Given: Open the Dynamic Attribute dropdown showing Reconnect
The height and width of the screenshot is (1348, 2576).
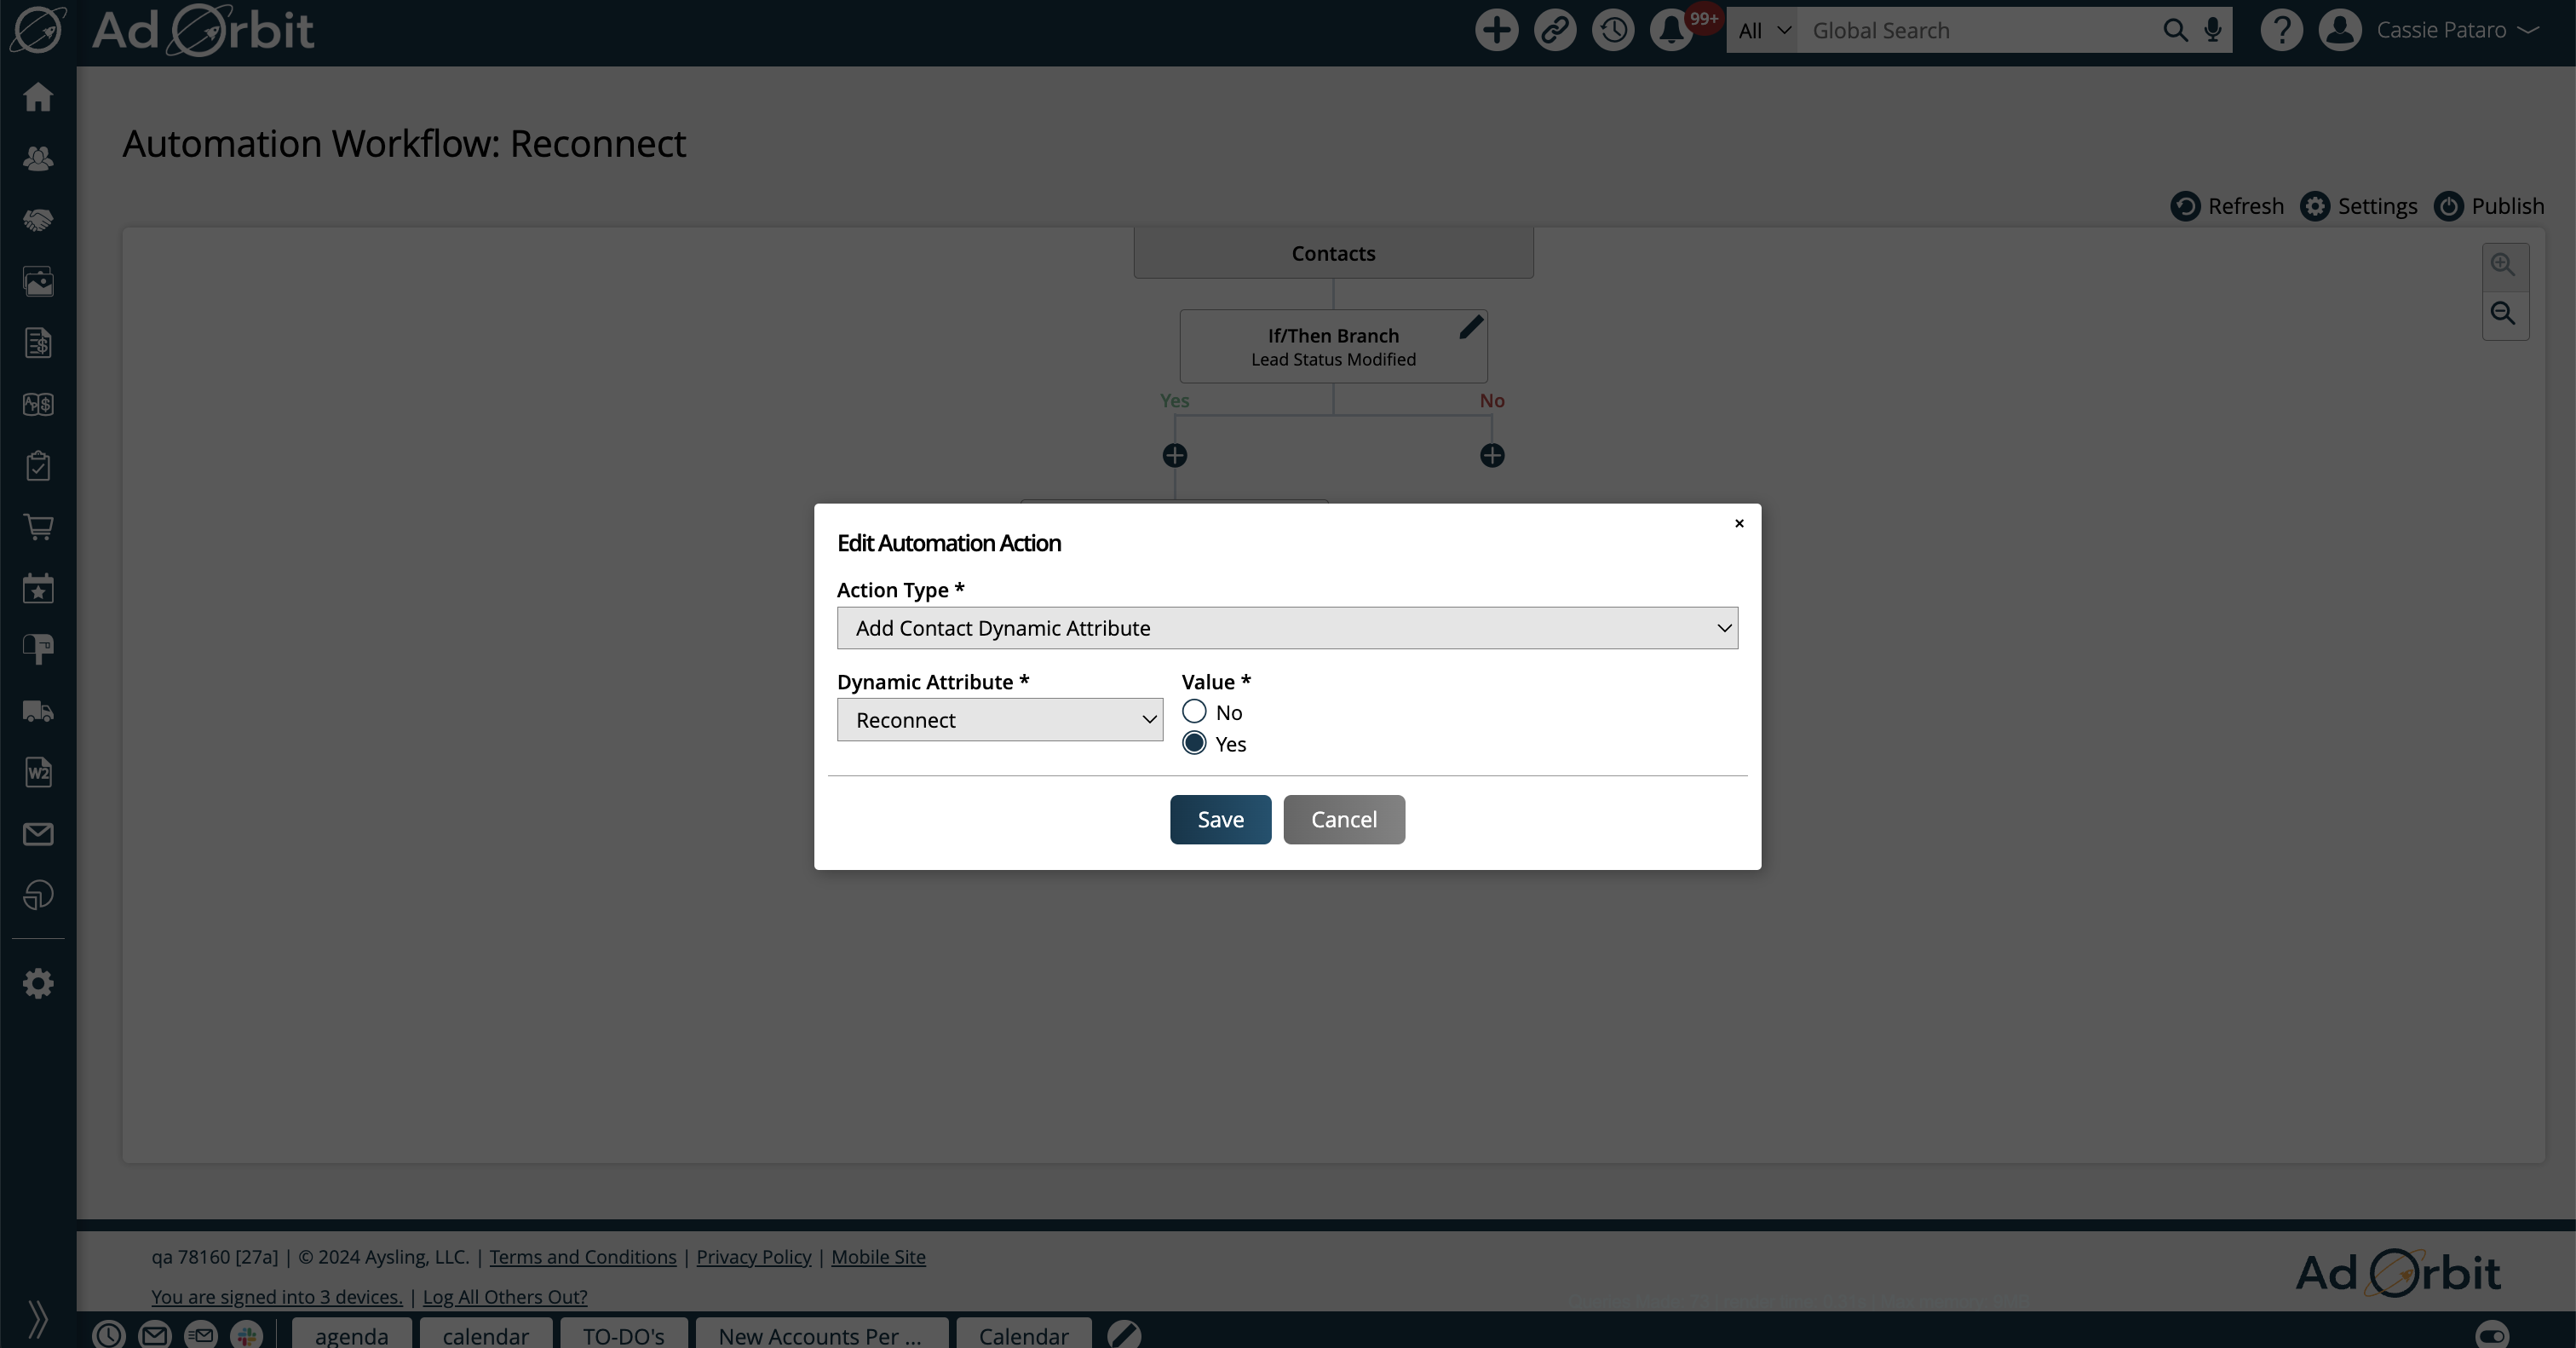Looking at the screenshot, I should coord(999,719).
